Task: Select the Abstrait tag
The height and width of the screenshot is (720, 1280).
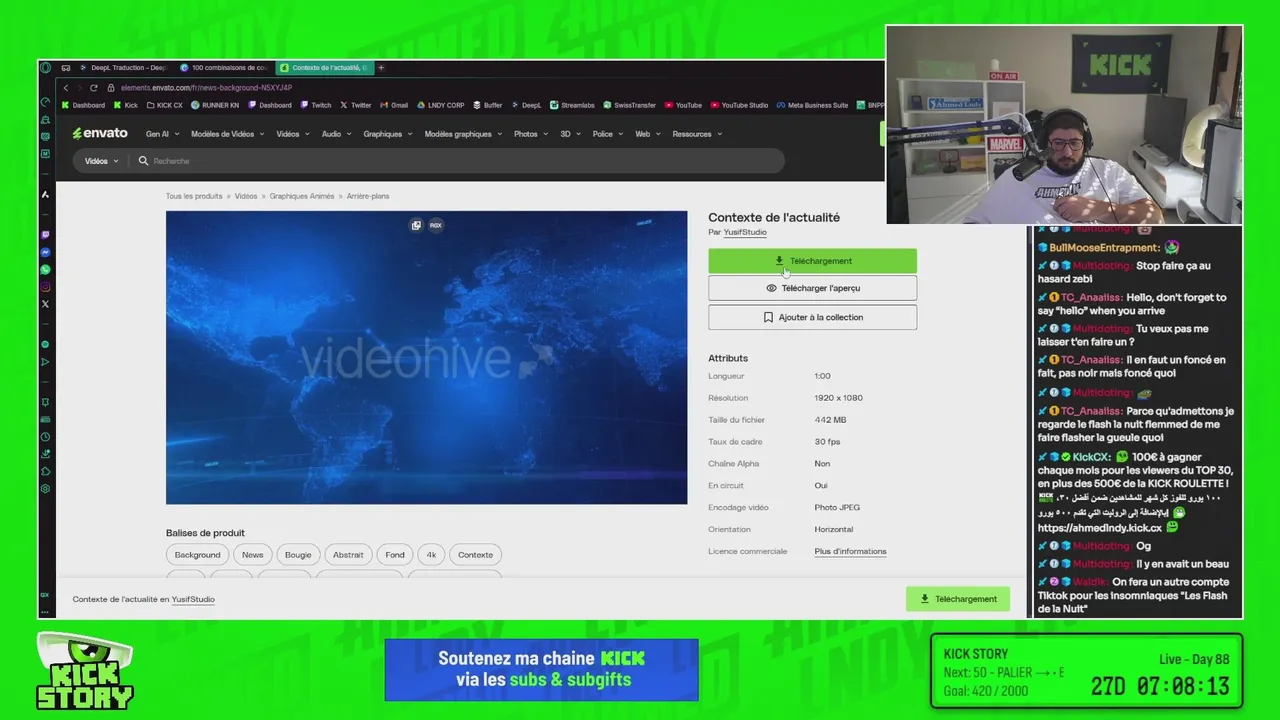Action: 348,555
